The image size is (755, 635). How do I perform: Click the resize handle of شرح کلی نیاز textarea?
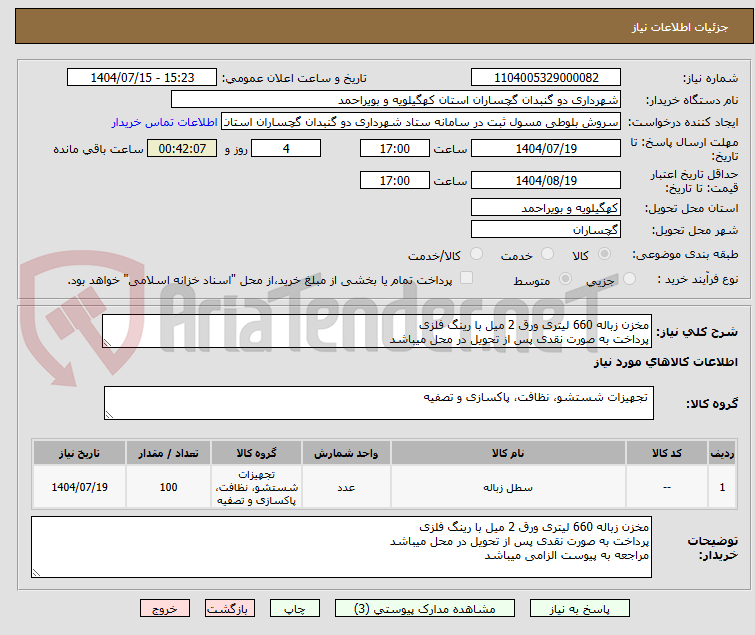coord(107,343)
